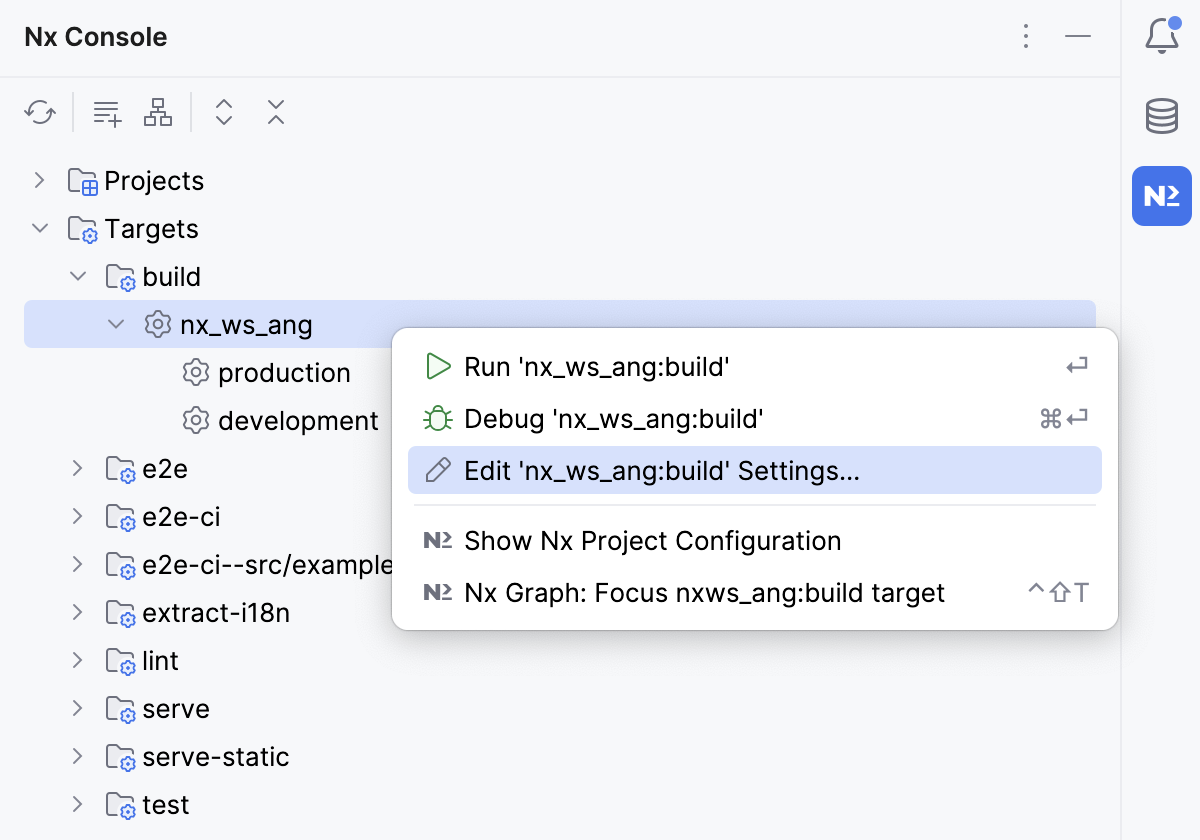Collapse all tree nodes via toolbar icon
This screenshot has height=840, width=1200.
click(275, 112)
